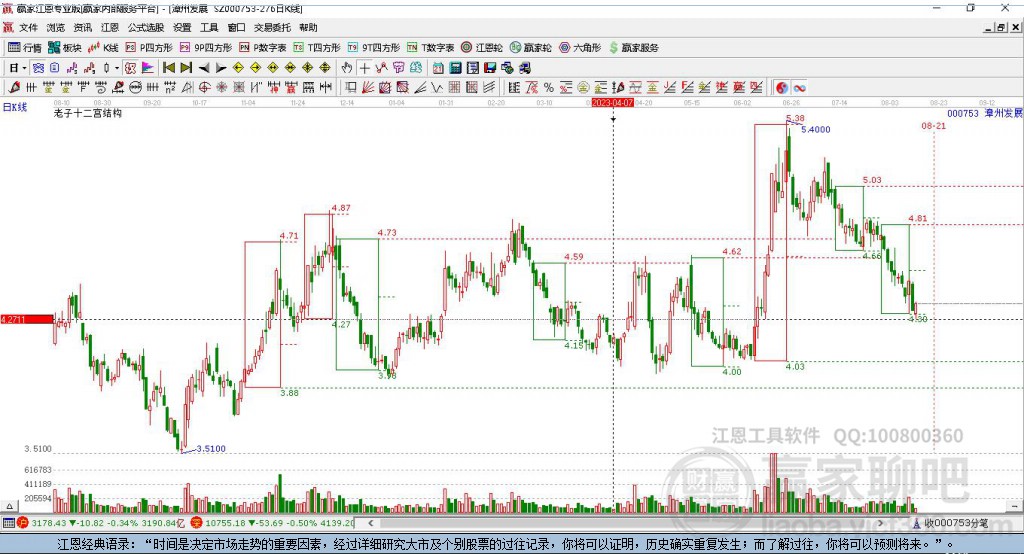Select the angle triangle ruler tool

click(186, 88)
